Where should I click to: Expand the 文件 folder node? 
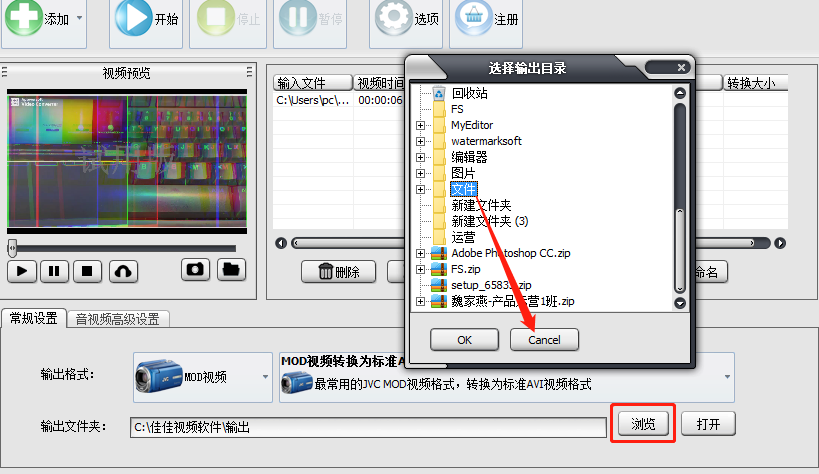tap(420, 189)
